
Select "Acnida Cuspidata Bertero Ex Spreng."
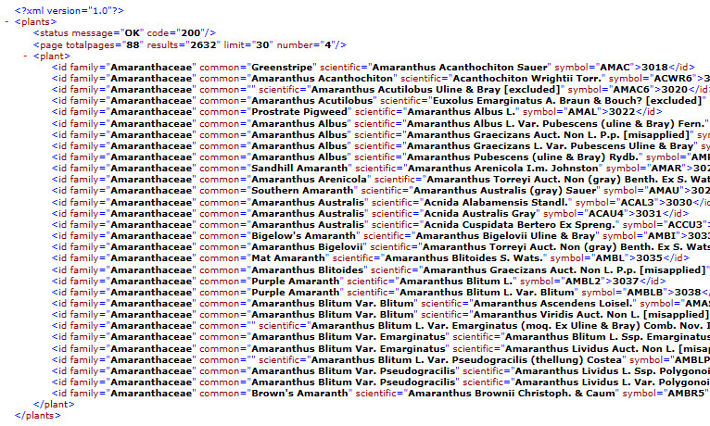coord(519,225)
